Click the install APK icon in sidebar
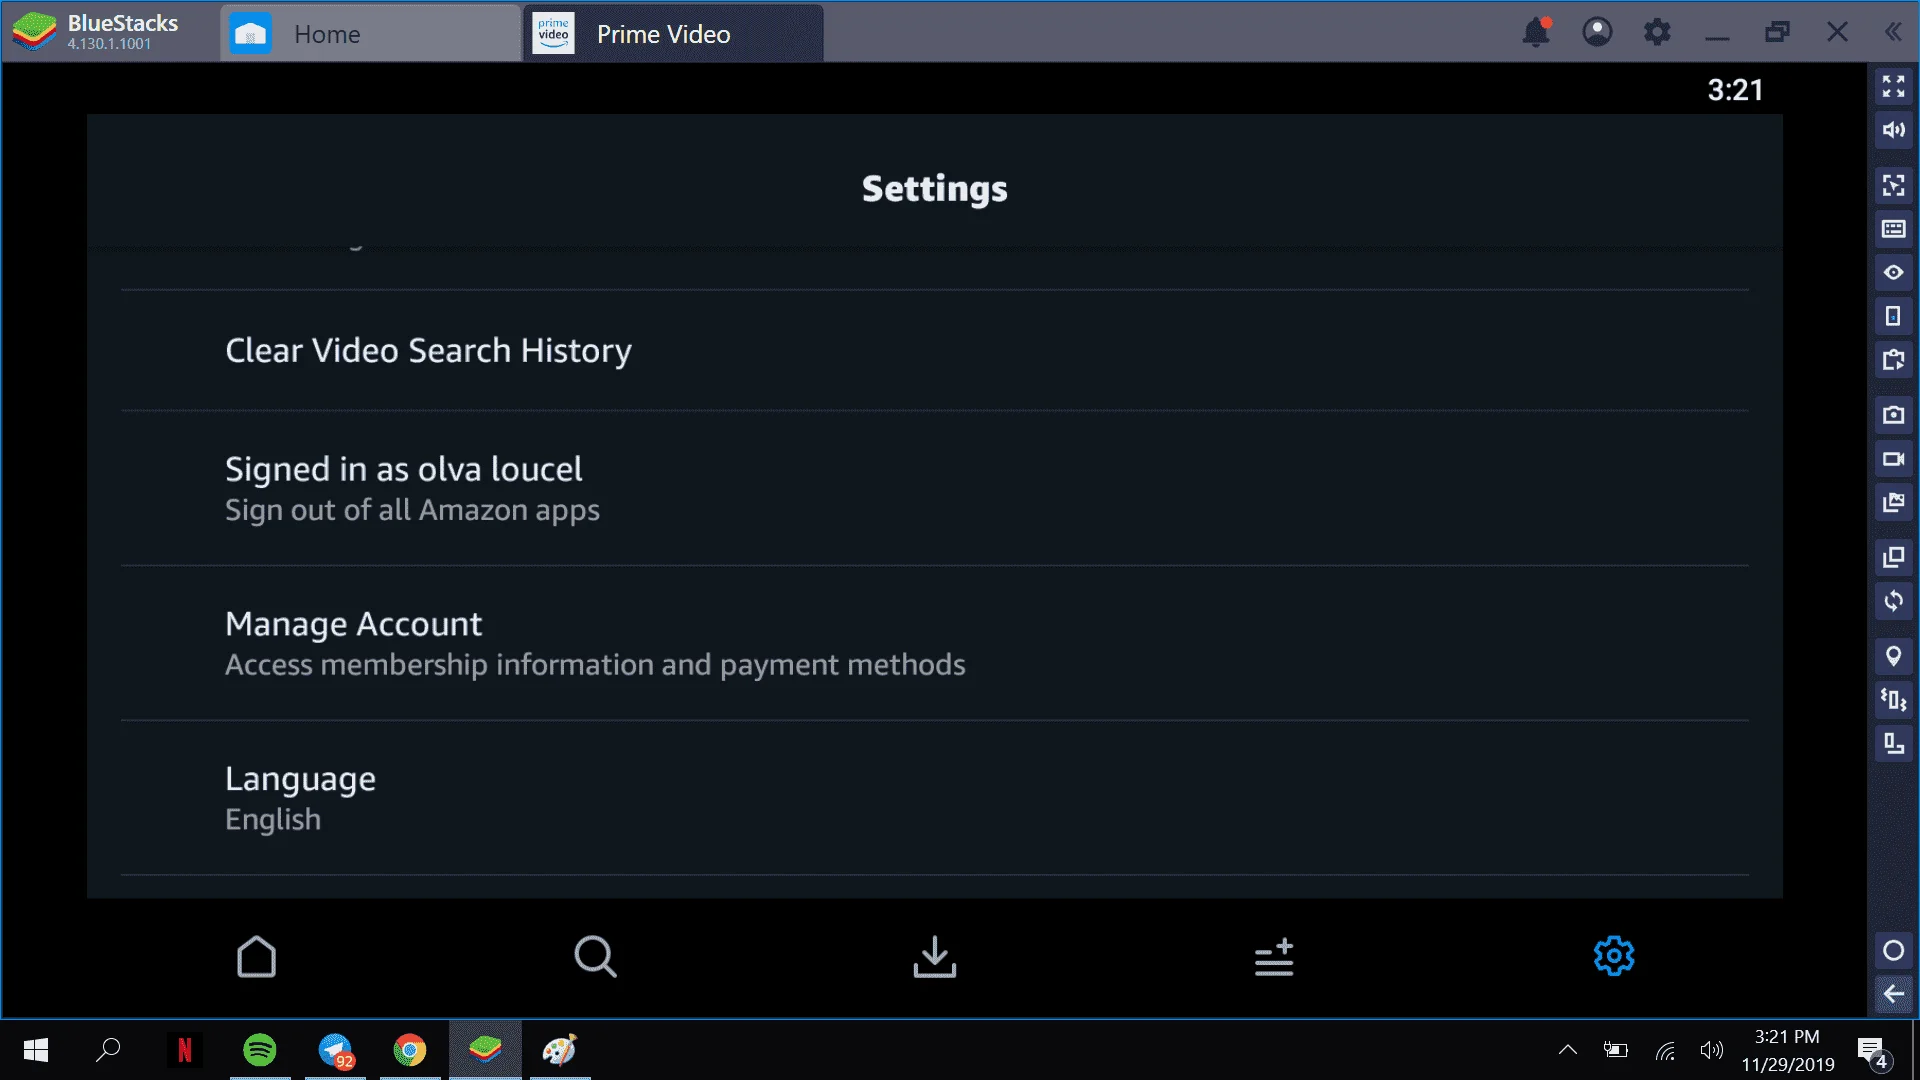Image resolution: width=1920 pixels, height=1080 pixels. pos(1893,360)
